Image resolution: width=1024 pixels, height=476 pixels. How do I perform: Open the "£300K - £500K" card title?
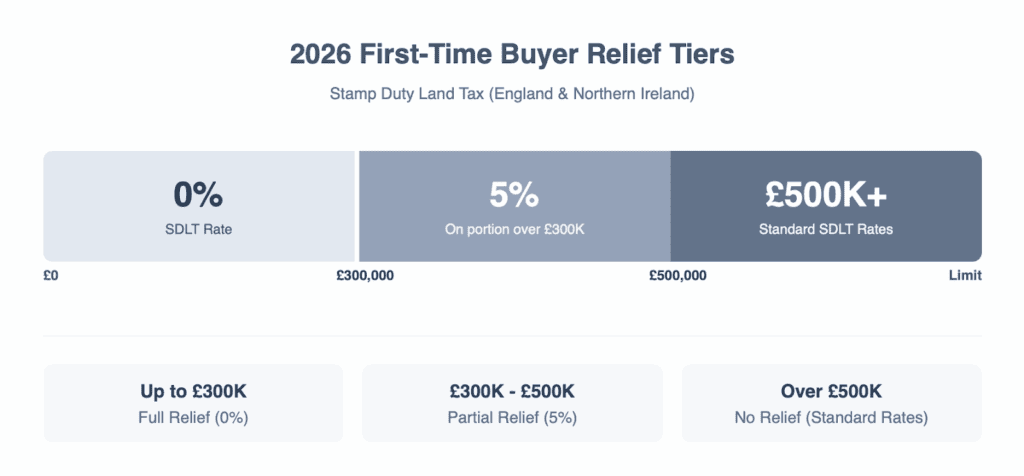(x=512, y=392)
